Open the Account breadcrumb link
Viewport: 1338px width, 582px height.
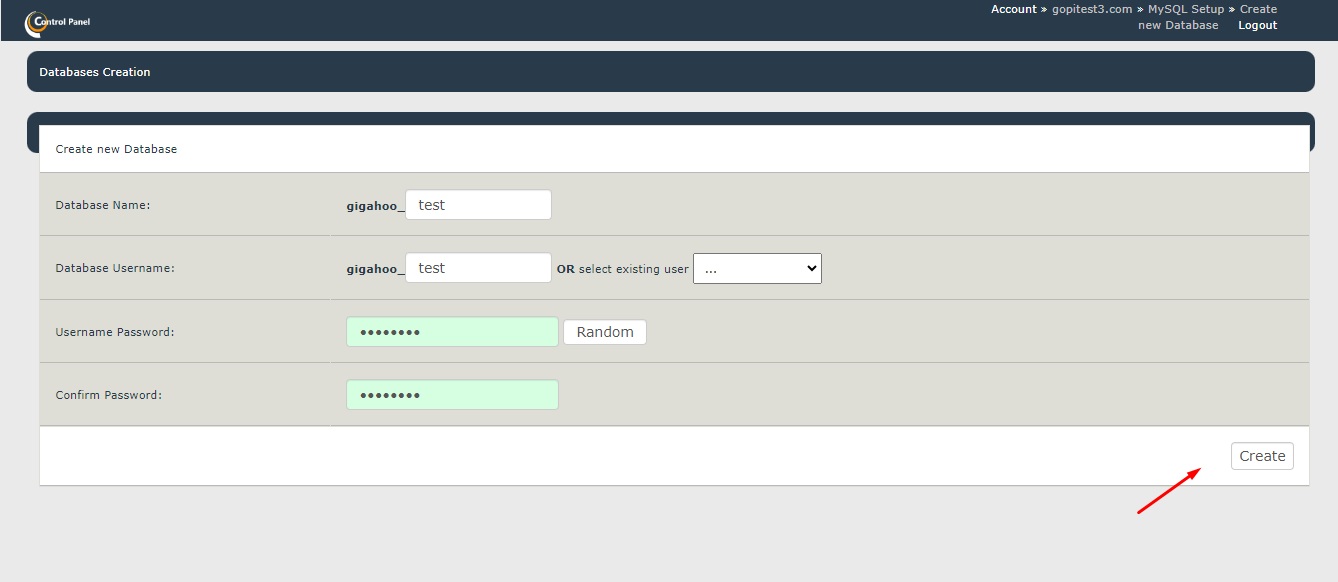click(1014, 9)
